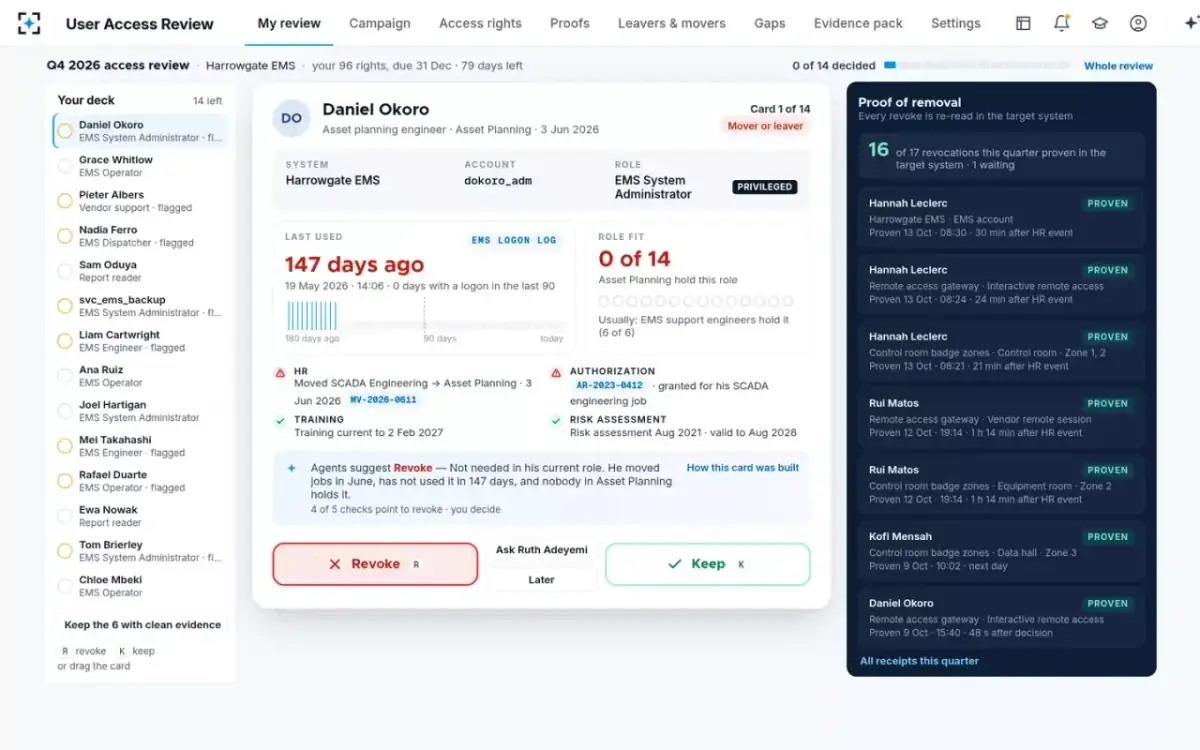The height and width of the screenshot is (750, 1200).
Task: Select Mei Takahashi in the deck
Action: coord(140,446)
